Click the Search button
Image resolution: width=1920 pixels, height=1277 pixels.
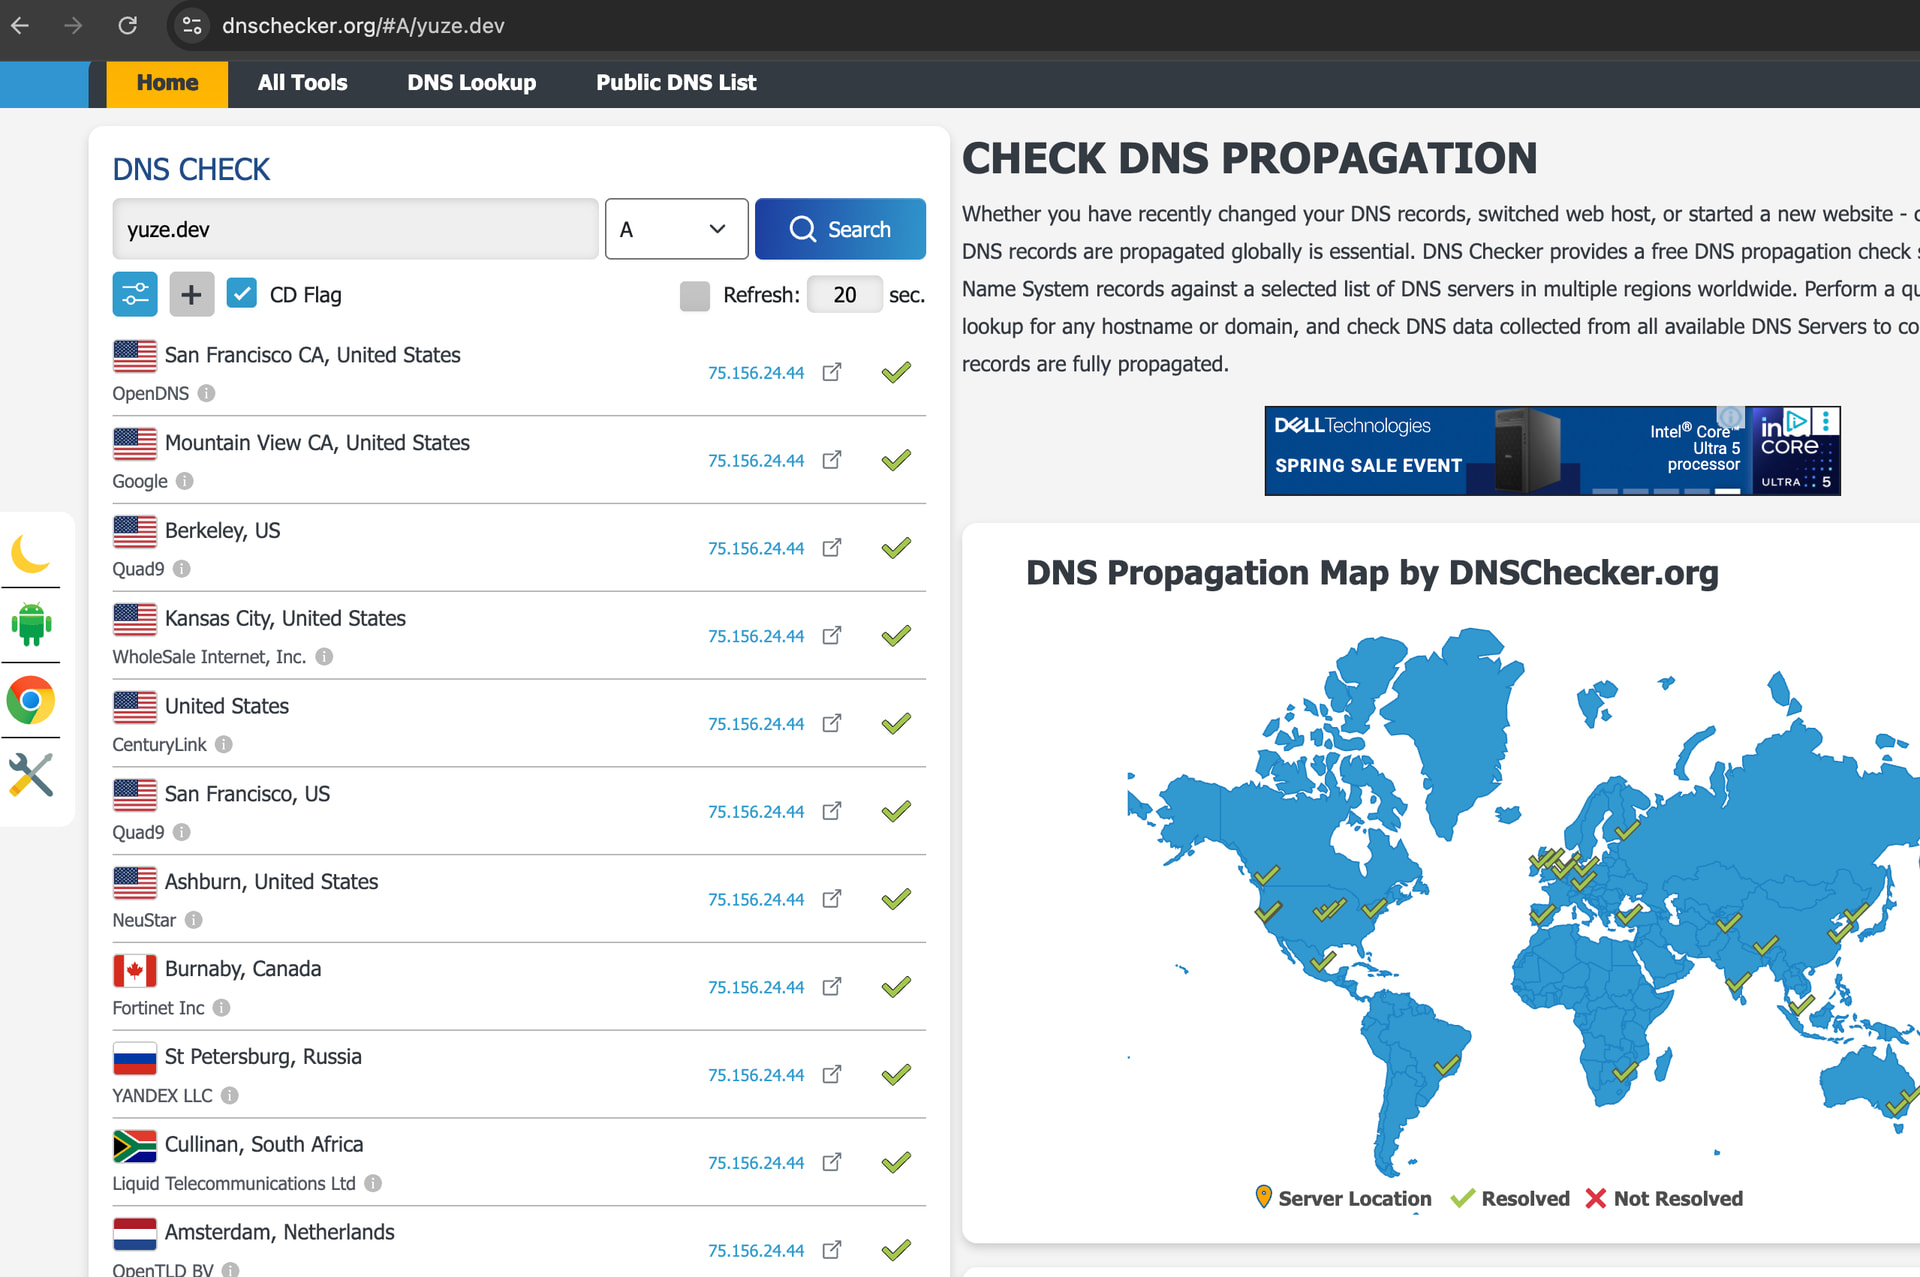click(840, 229)
